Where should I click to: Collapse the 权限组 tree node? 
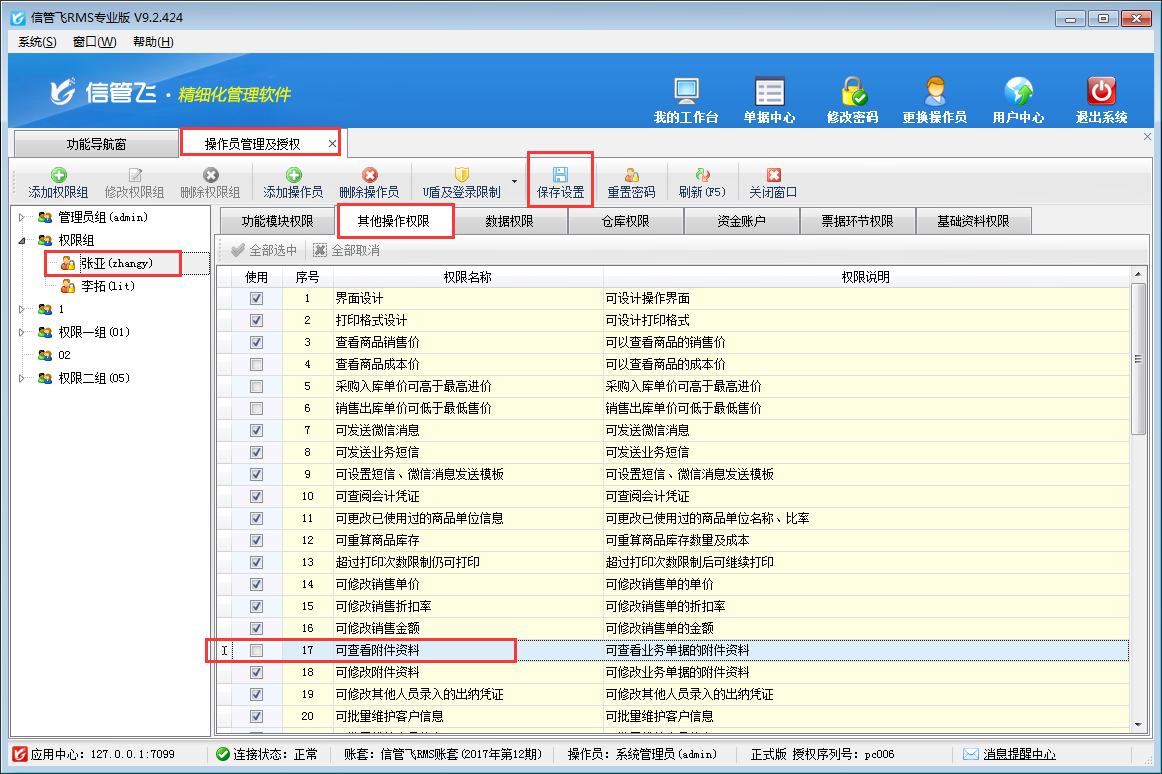[23, 240]
